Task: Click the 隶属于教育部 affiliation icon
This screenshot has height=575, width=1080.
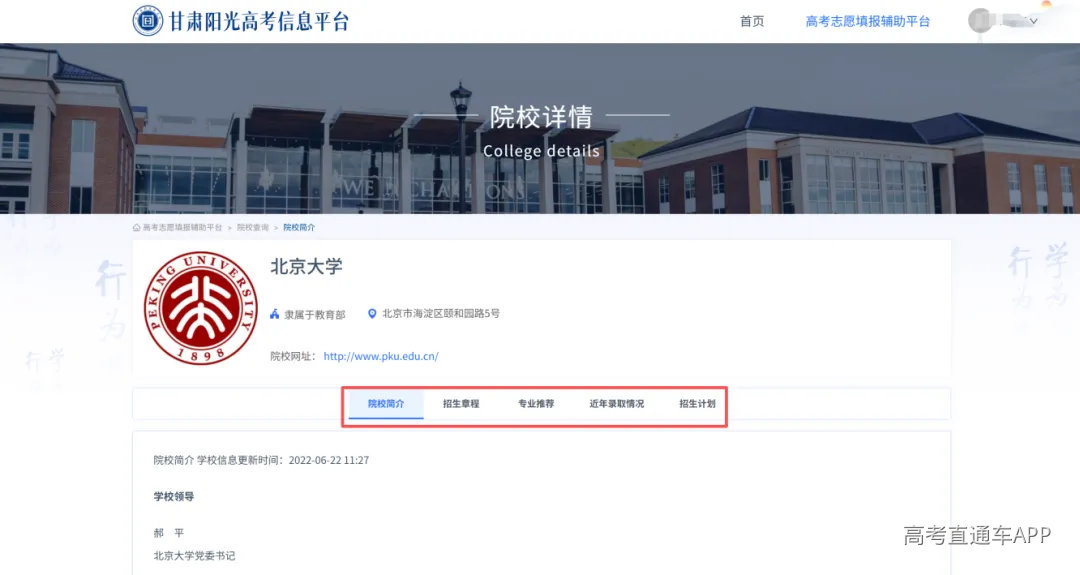Action: [275, 314]
